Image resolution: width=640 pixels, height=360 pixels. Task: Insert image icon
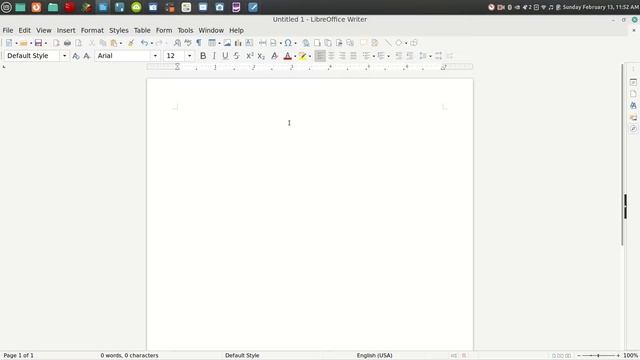click(x=227, y=43)
